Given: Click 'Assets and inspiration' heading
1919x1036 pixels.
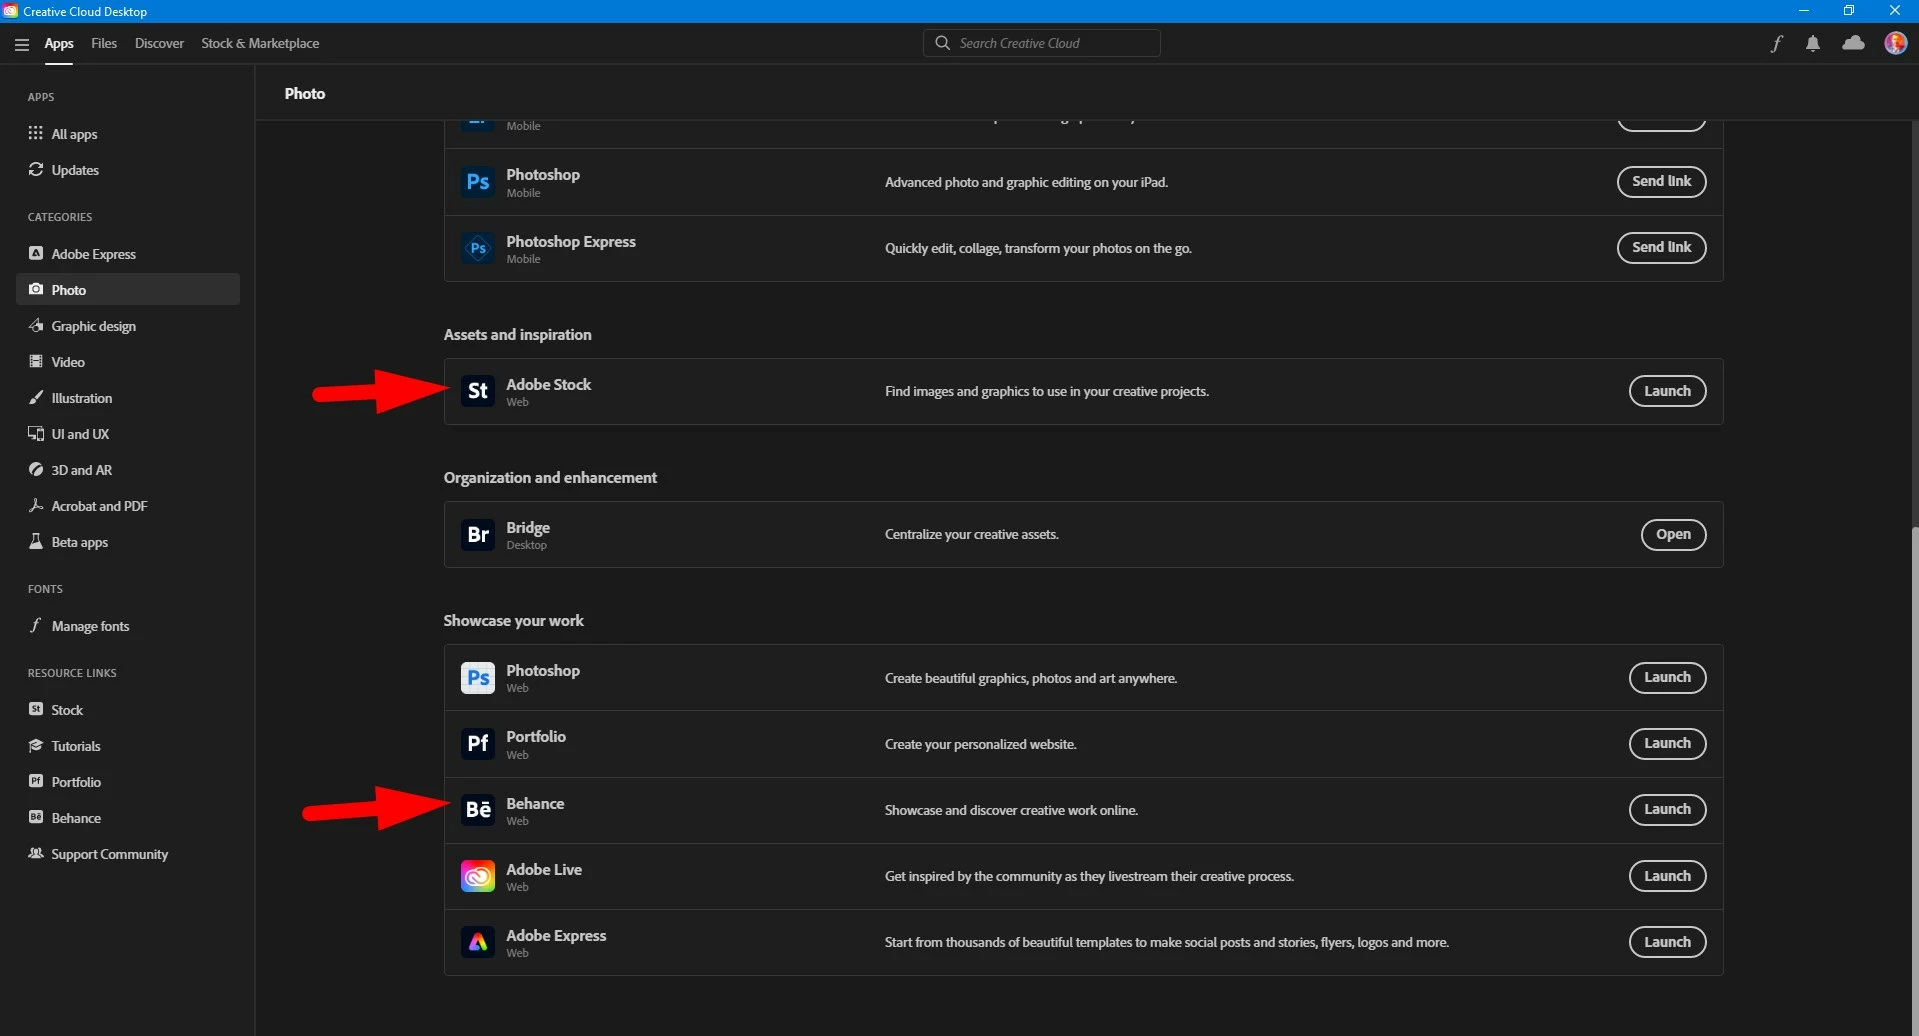Looking at the screenshot, I should [517, 334].
